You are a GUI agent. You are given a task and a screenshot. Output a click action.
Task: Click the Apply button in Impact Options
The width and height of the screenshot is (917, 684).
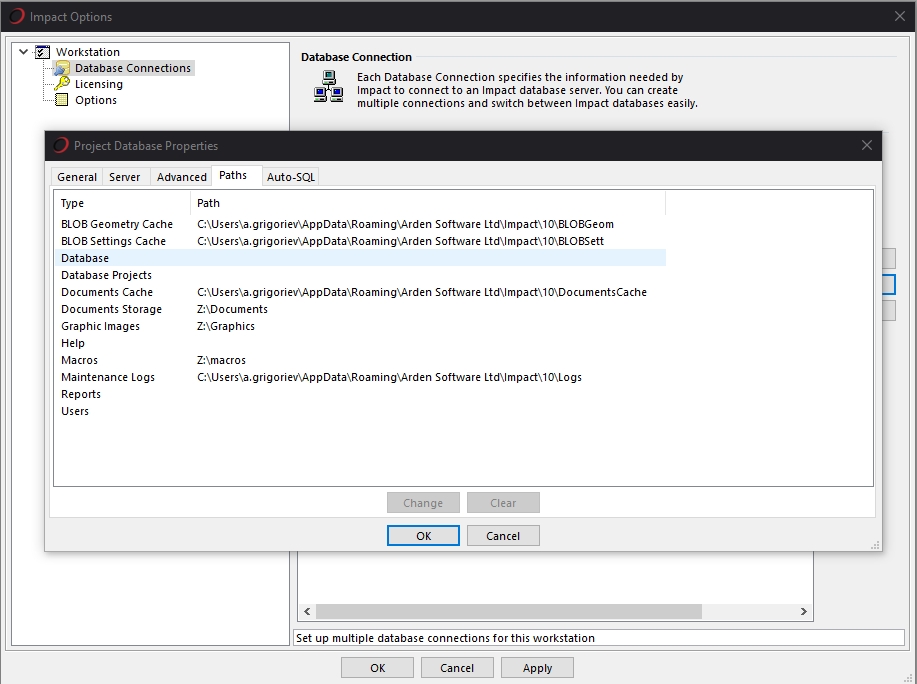coord(537,668)
